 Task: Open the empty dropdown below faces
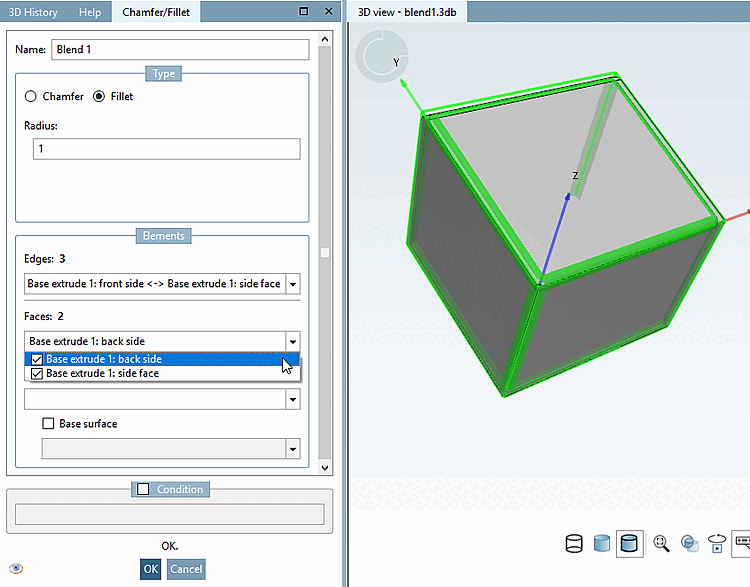point(293,399)
